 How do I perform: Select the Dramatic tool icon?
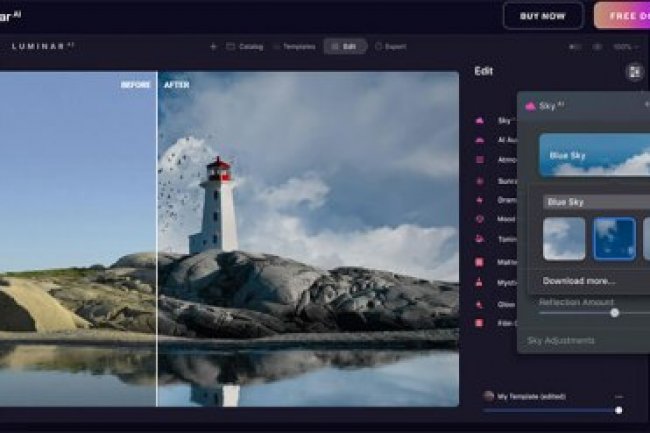[x=481, y=200]
